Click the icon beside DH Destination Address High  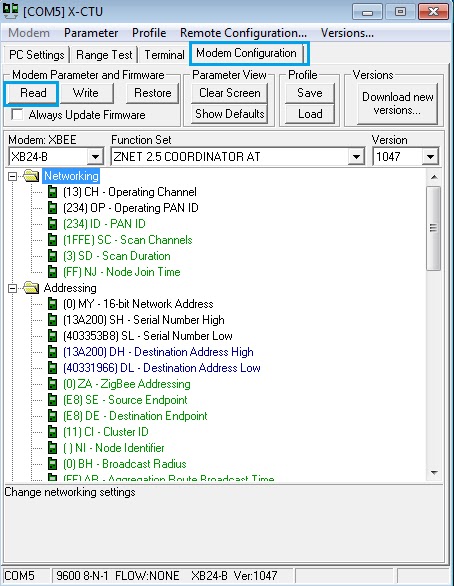[53, 352]
